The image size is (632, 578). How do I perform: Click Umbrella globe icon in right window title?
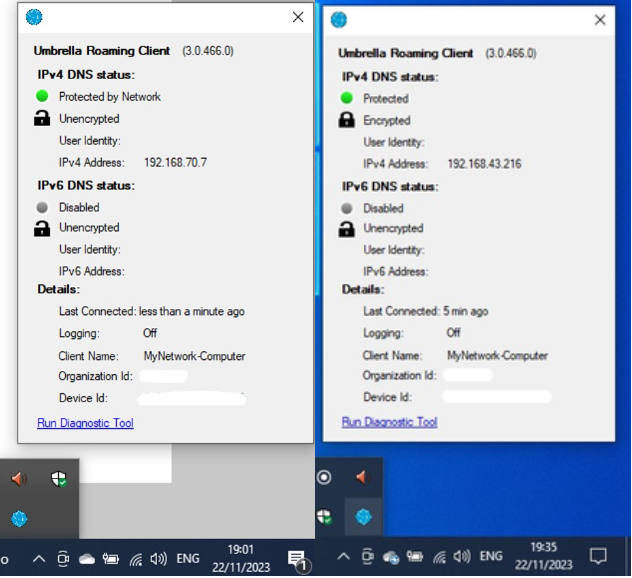[339, 20]
